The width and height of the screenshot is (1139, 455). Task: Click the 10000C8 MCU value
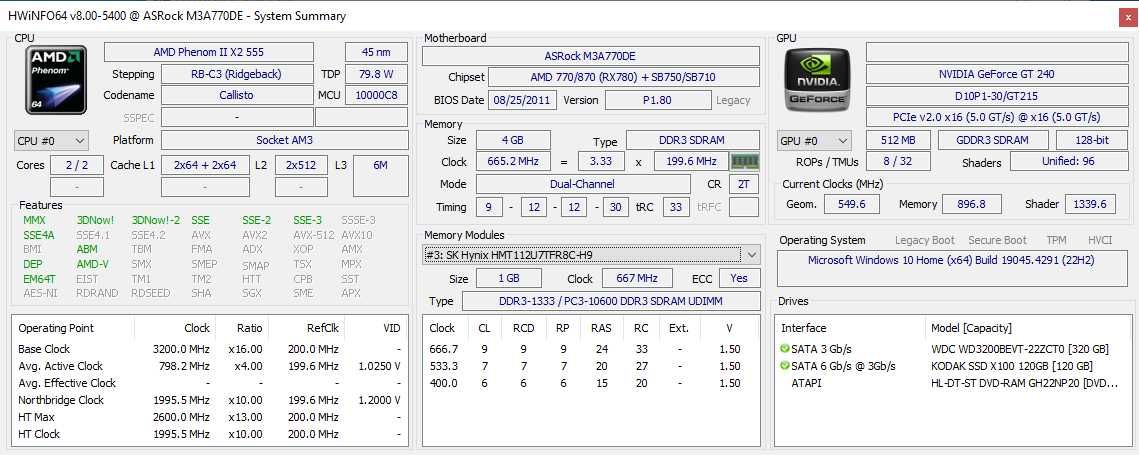pos(376,95)
